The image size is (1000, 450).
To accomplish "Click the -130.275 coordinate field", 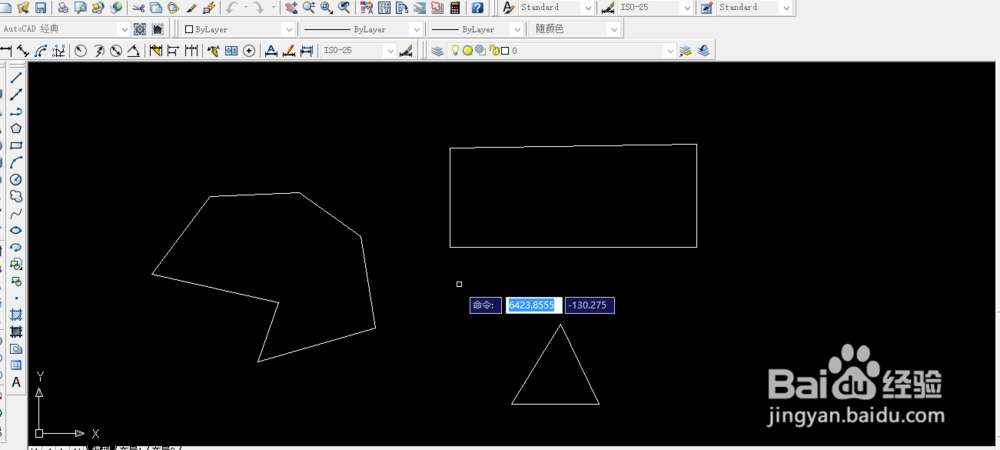I will point(590,305).
